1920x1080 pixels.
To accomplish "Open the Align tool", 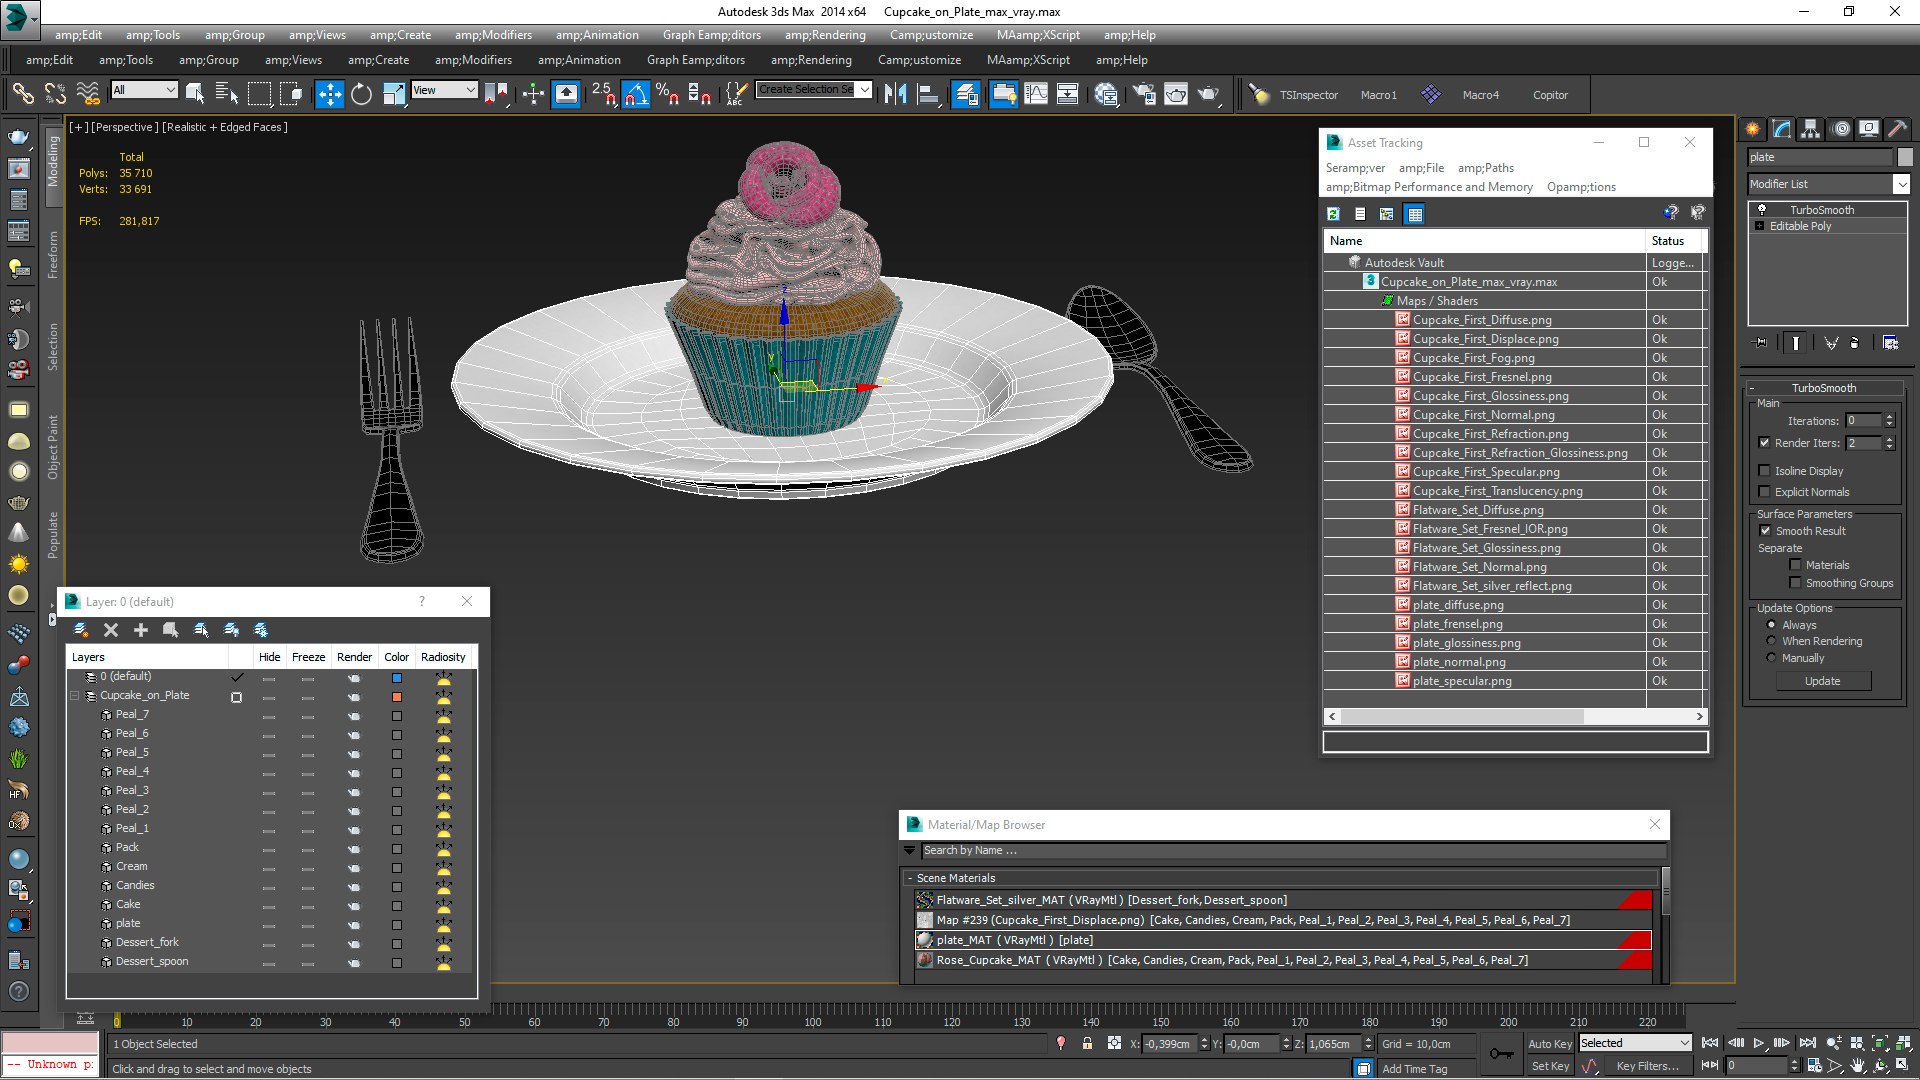I will [928, 94].
